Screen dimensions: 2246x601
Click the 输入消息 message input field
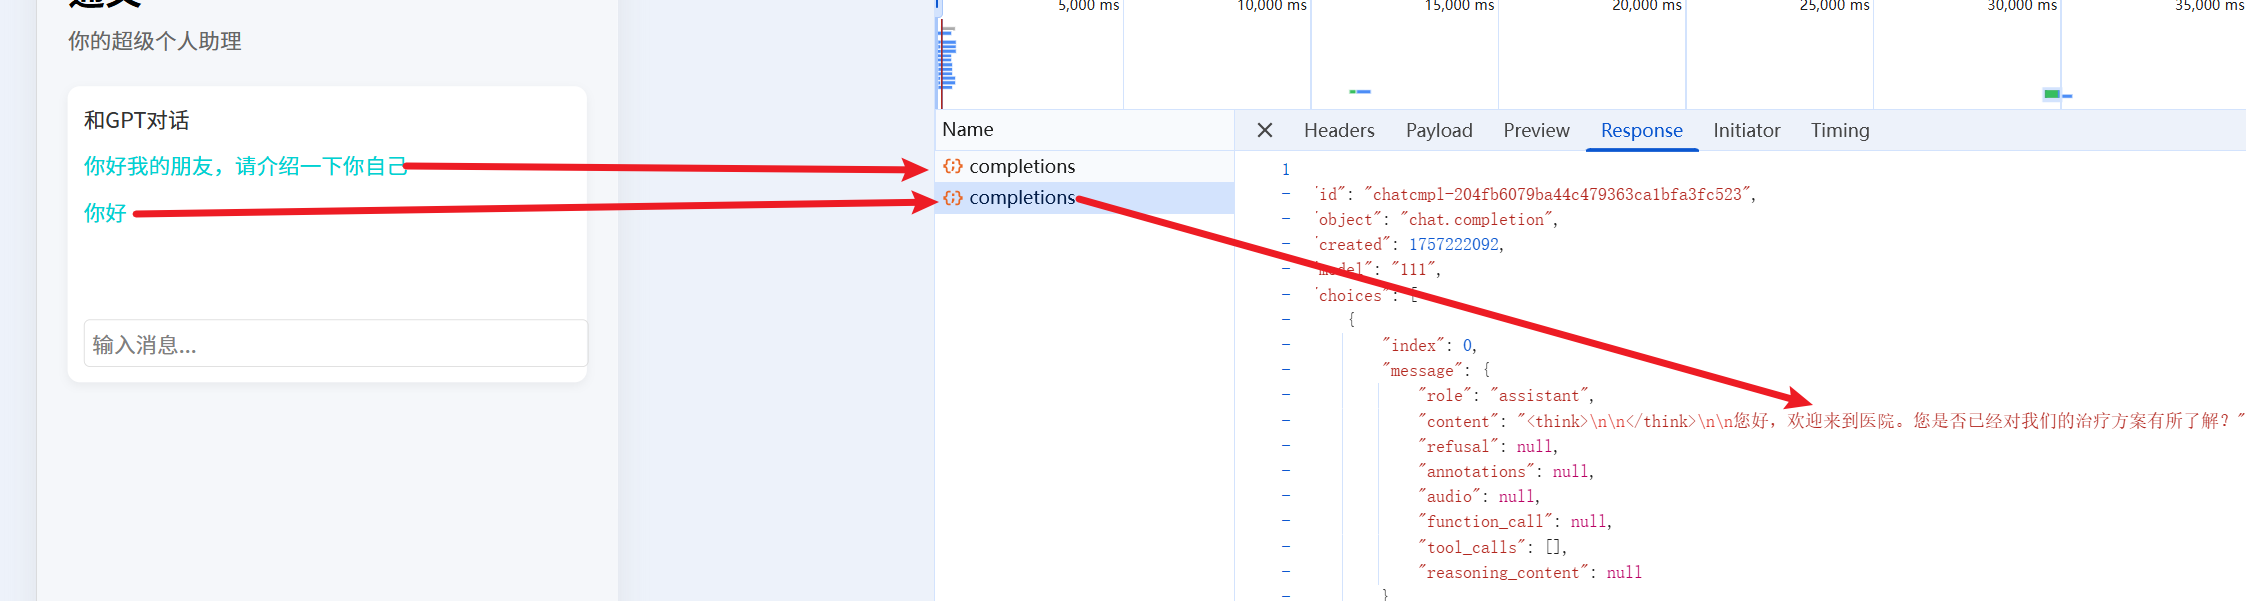pos(335,344)
